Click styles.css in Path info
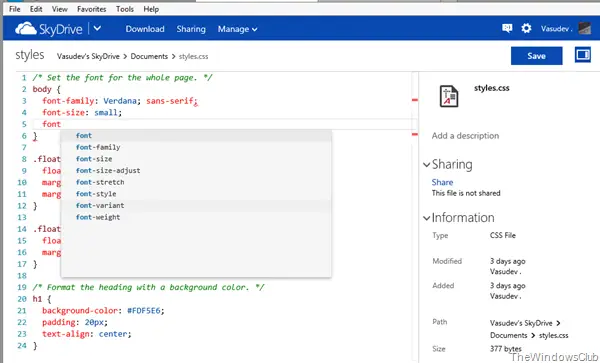 pyautogui.click(x=554, y=335)
